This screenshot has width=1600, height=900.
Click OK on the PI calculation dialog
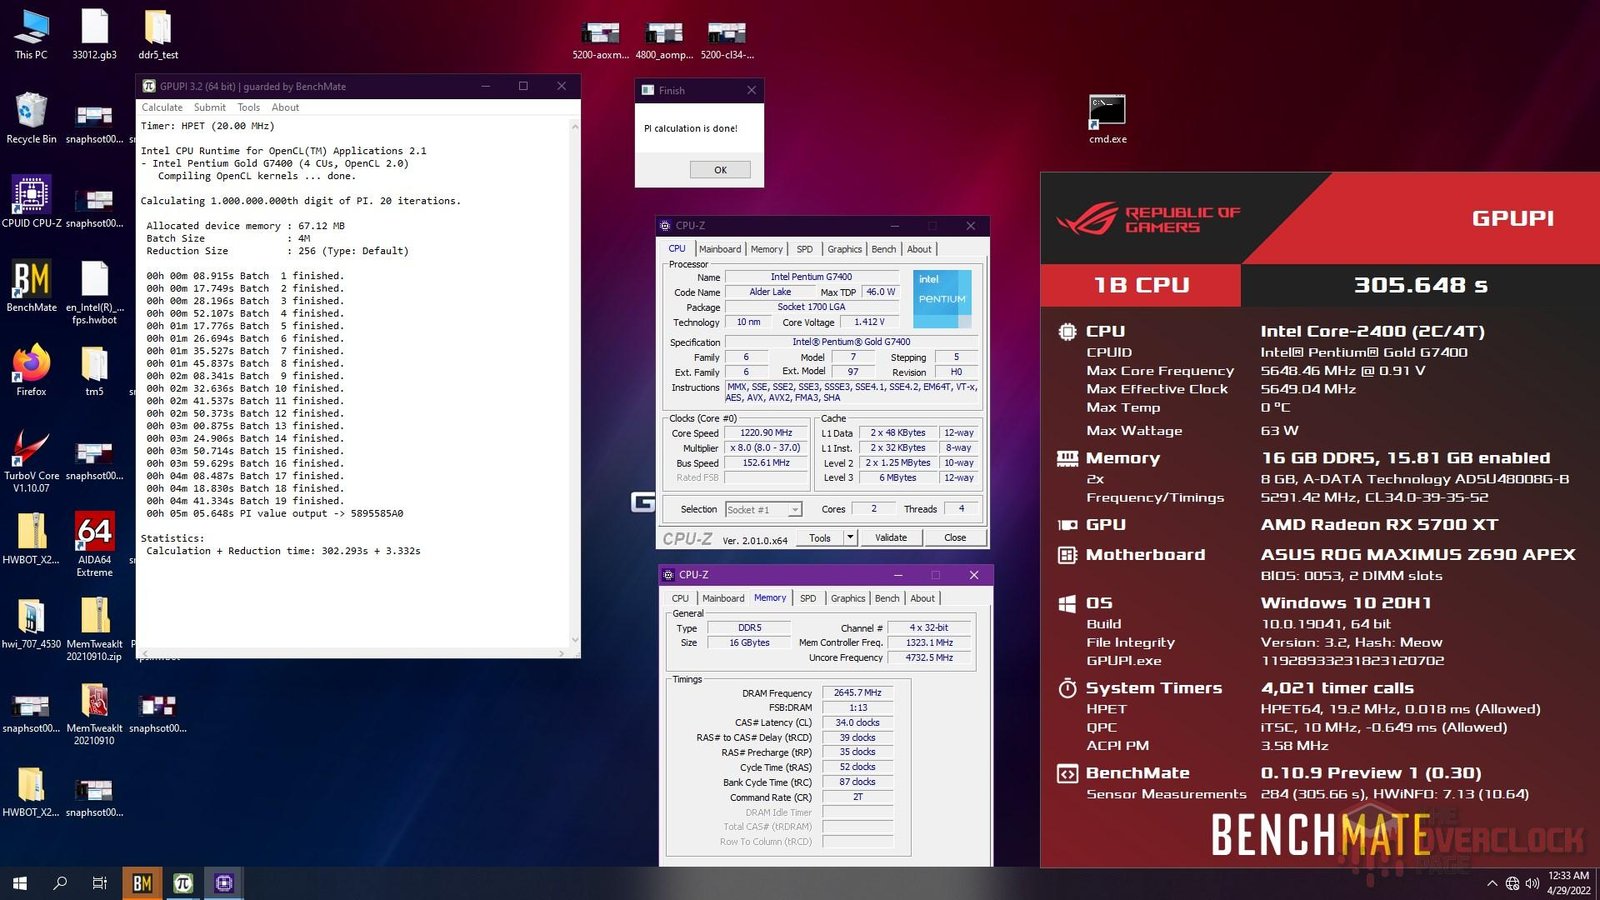(x=719, y=169)
